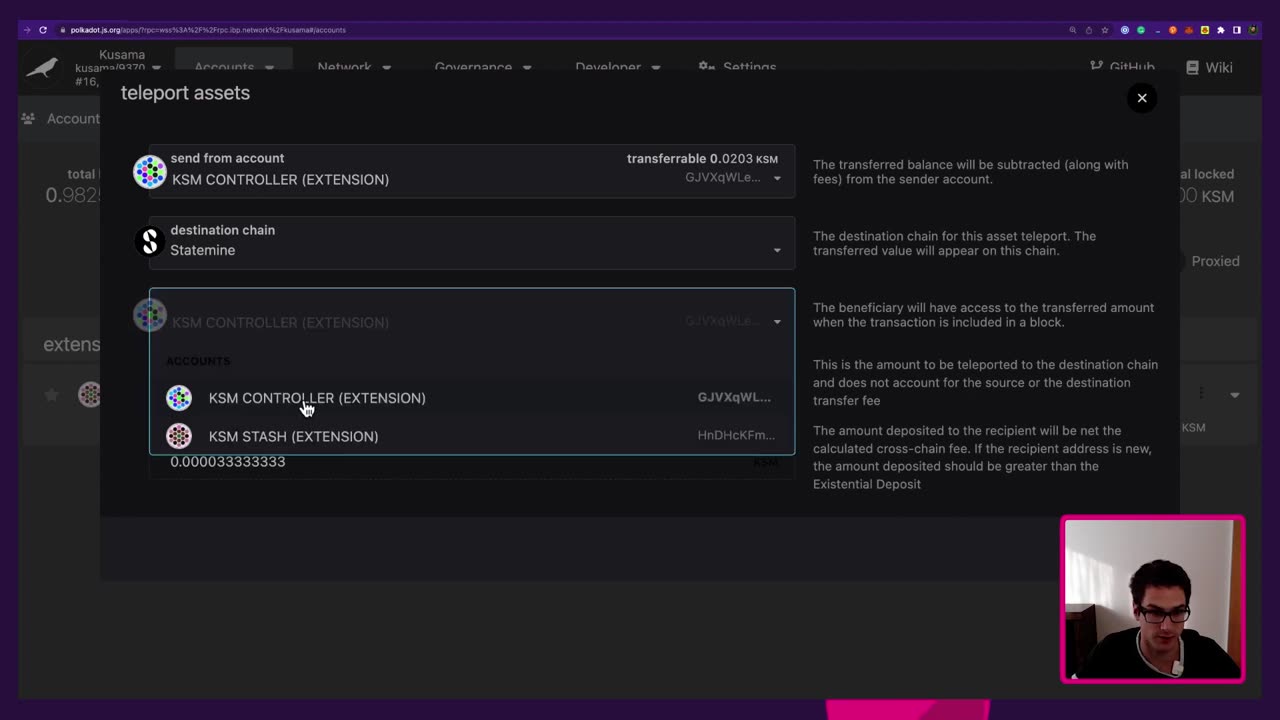This screenshot has height=720, width=1280.
Task: Collapse the beneficiary account dropdown arrow
Action: pyautogui.click(x=777, y=322)
